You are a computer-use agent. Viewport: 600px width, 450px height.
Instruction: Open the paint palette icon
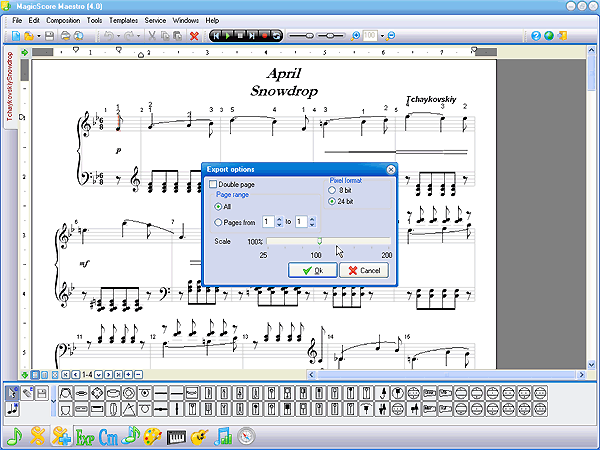153,437
